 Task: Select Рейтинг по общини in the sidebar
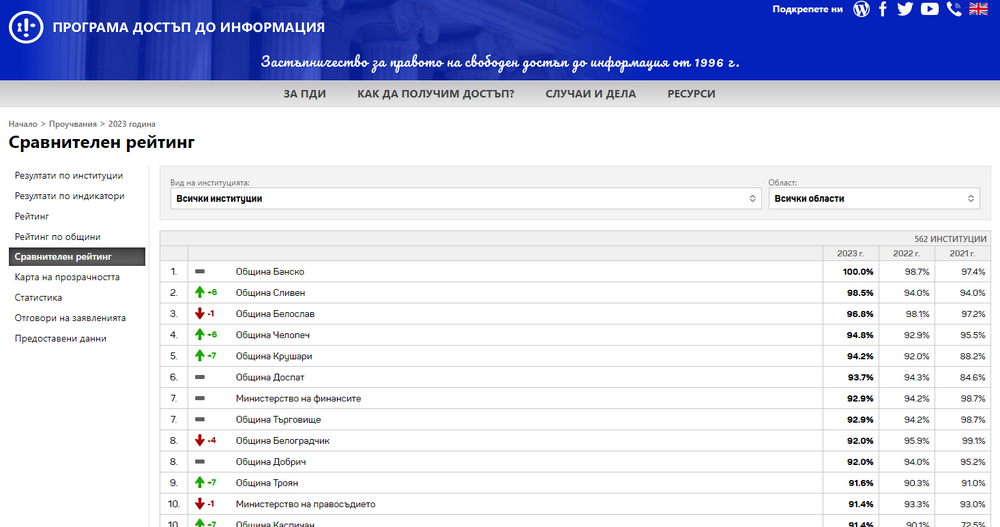(x=57, y=237)
